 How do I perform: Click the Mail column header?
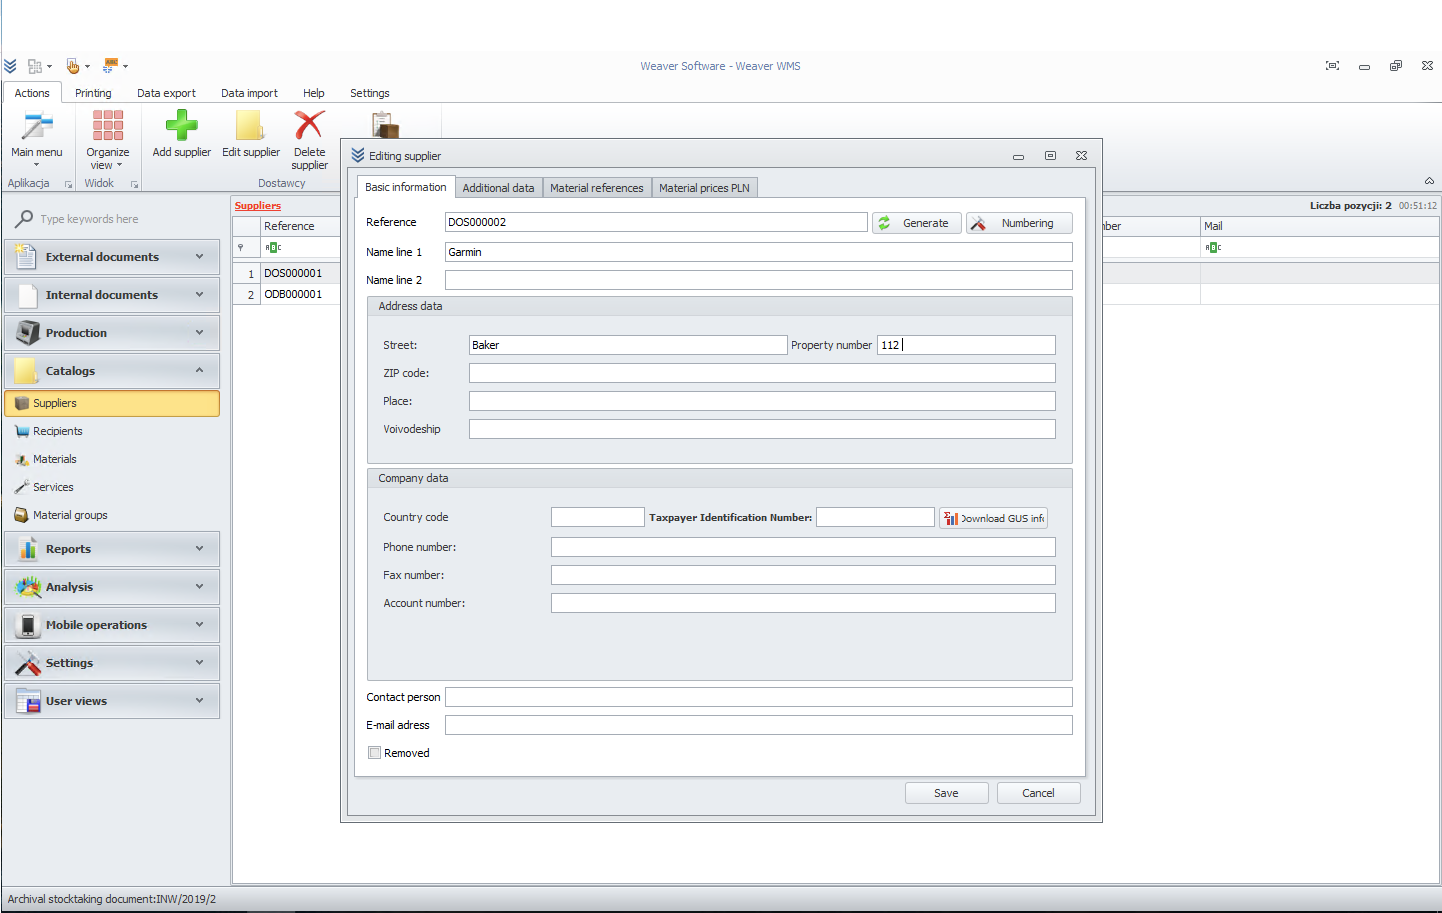(1320, 226)
